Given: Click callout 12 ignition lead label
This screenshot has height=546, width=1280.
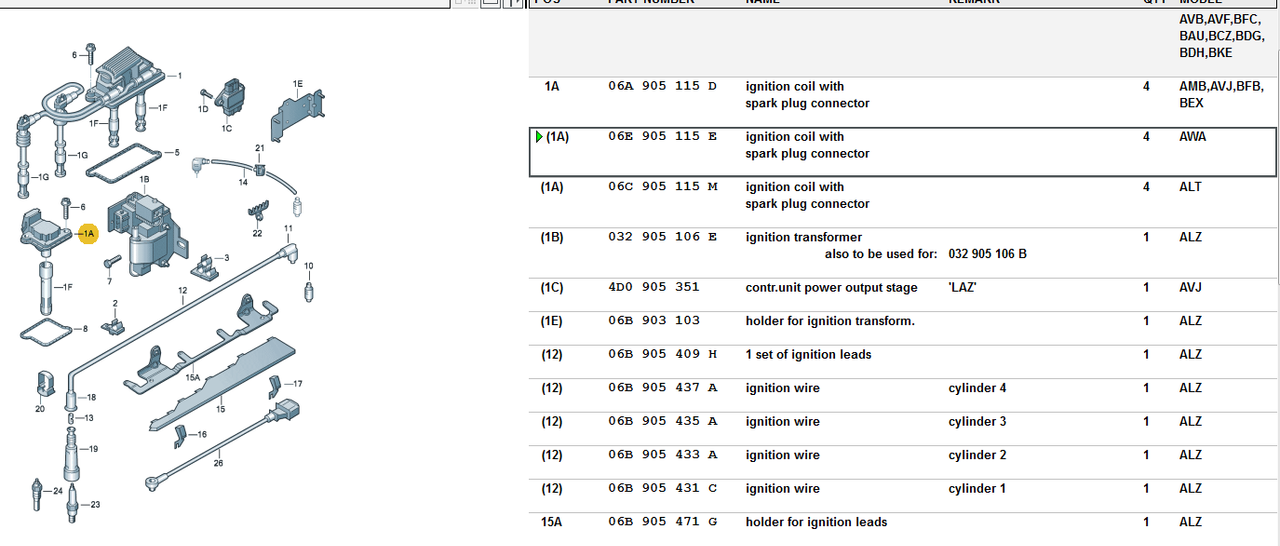Looking at the screenshot, I should (x=182, y=291).
